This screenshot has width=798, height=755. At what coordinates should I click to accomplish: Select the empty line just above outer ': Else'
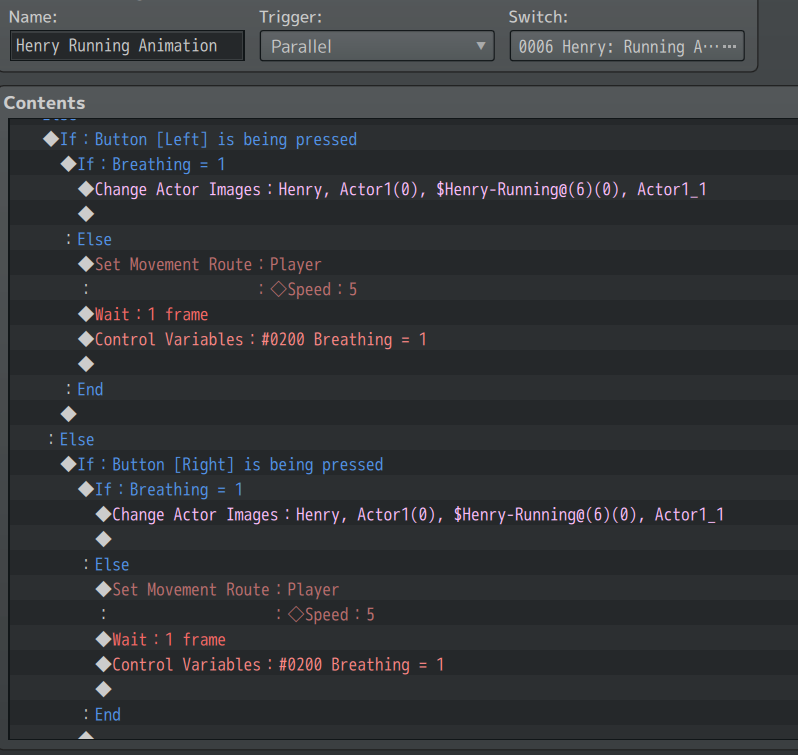click(404, 414)
